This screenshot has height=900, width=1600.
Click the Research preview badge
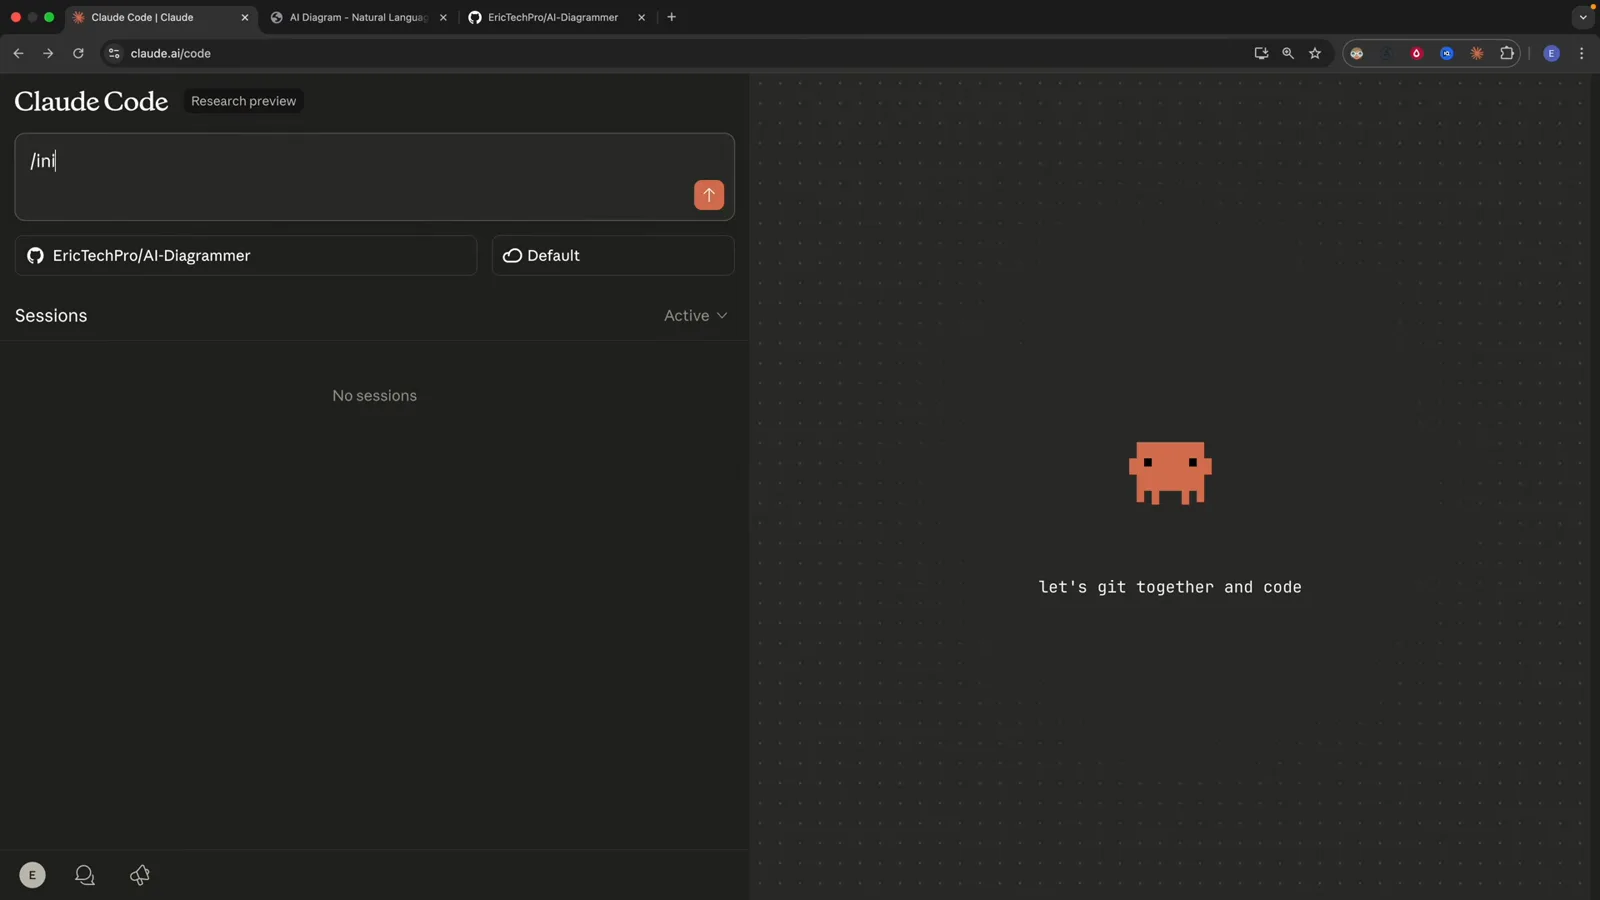243,101
